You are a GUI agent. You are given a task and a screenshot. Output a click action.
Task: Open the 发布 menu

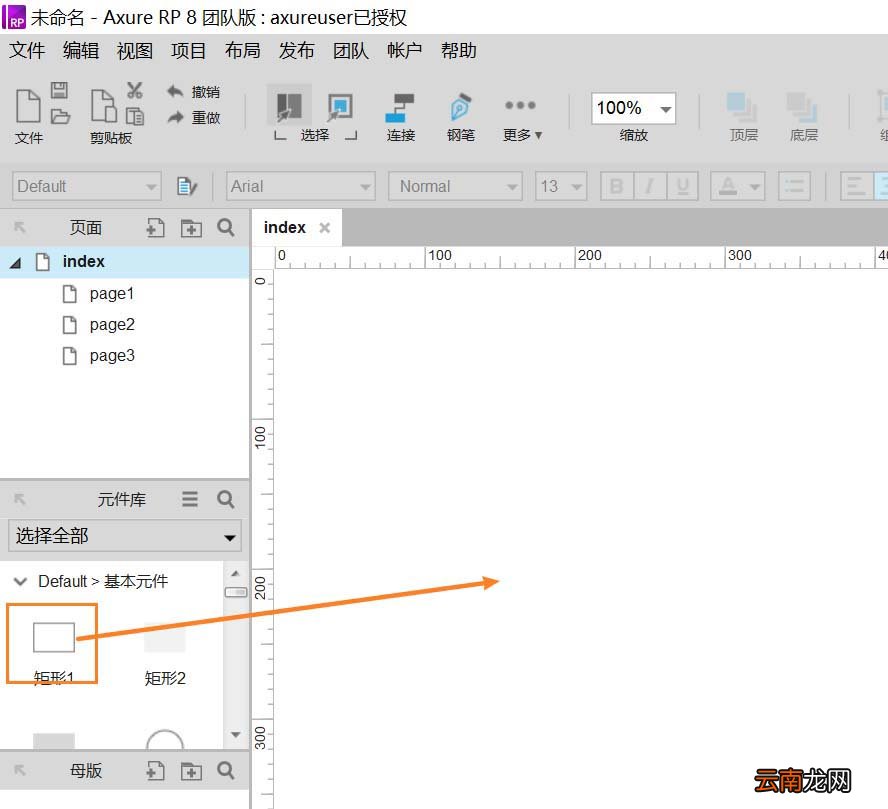[296, 50]
